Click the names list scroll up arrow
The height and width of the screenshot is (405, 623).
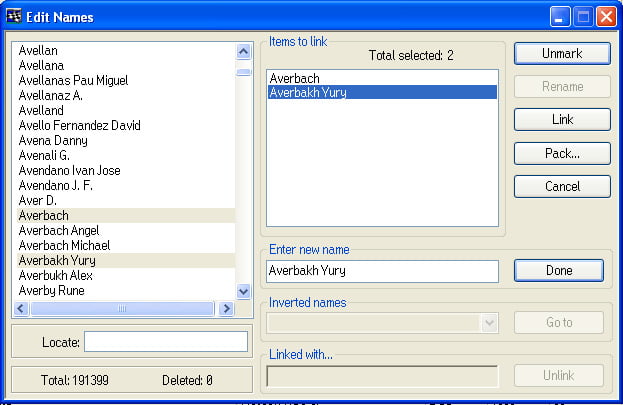[x=244, y=51]
